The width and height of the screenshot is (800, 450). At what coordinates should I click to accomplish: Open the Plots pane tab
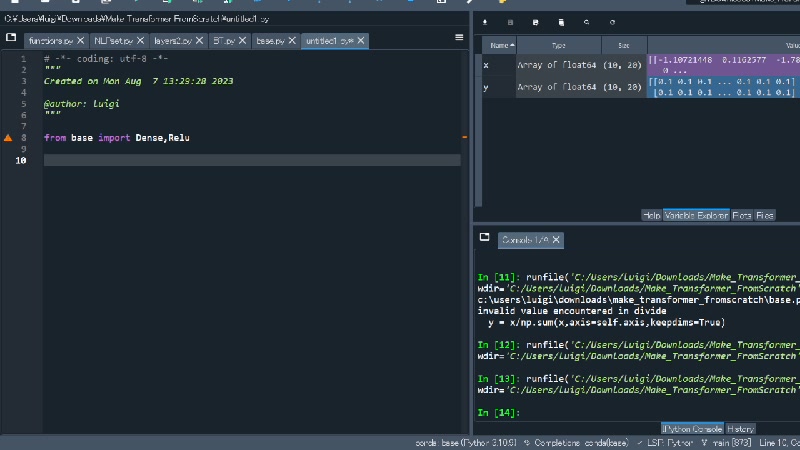(x=742, y=215)
